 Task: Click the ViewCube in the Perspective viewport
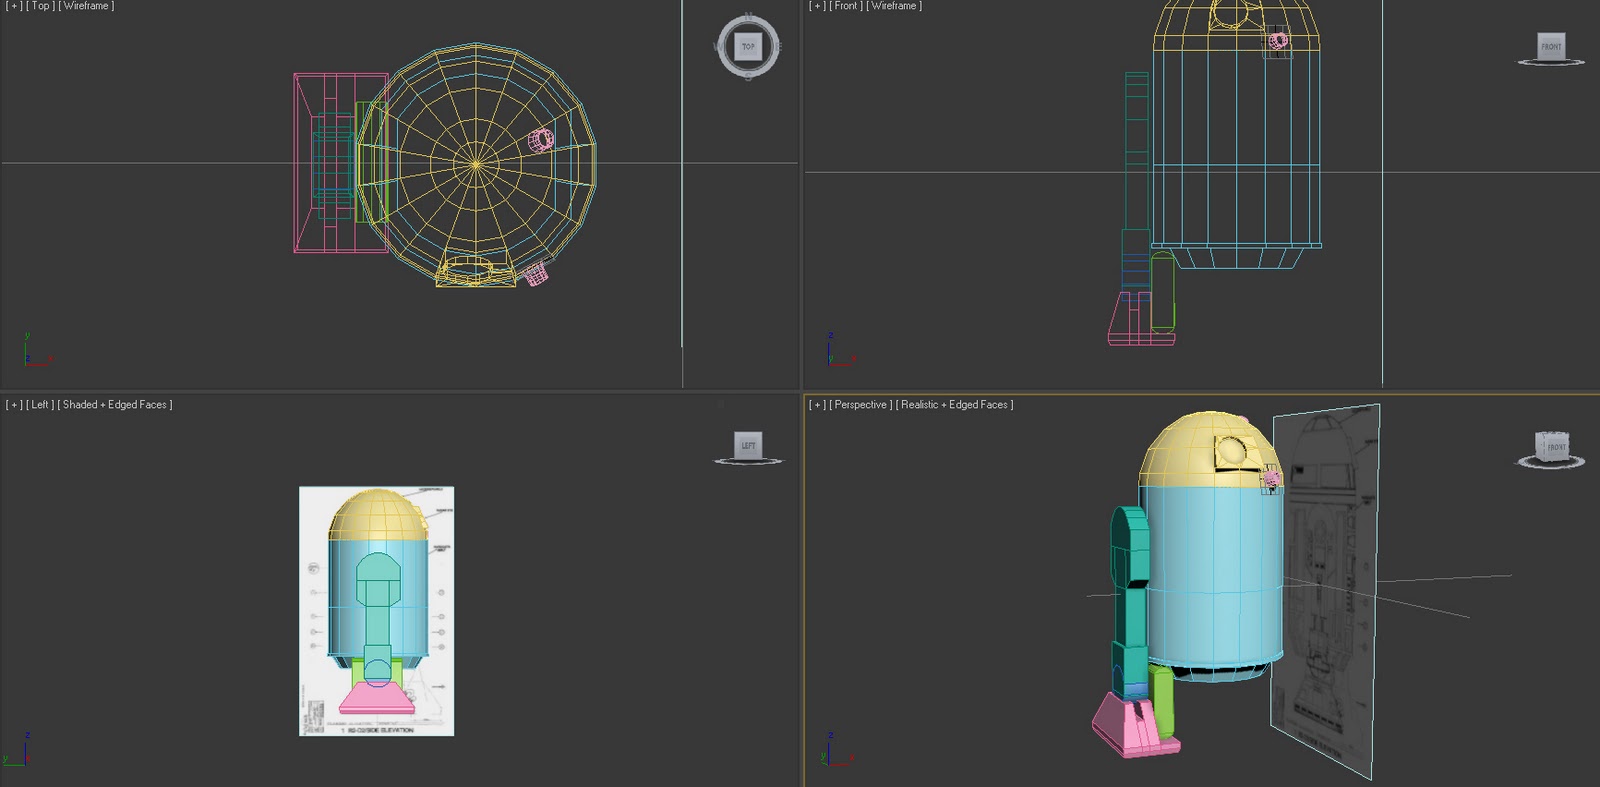1553,447
